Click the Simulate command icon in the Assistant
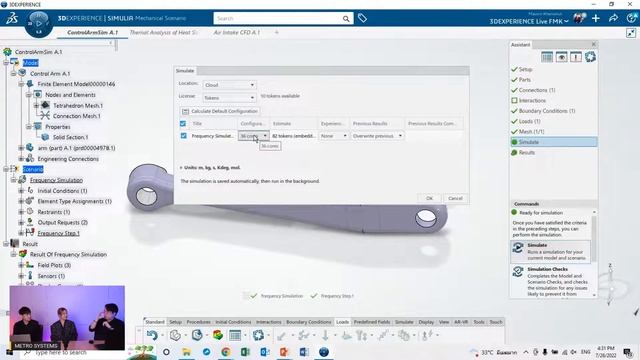 pos(518,248)
